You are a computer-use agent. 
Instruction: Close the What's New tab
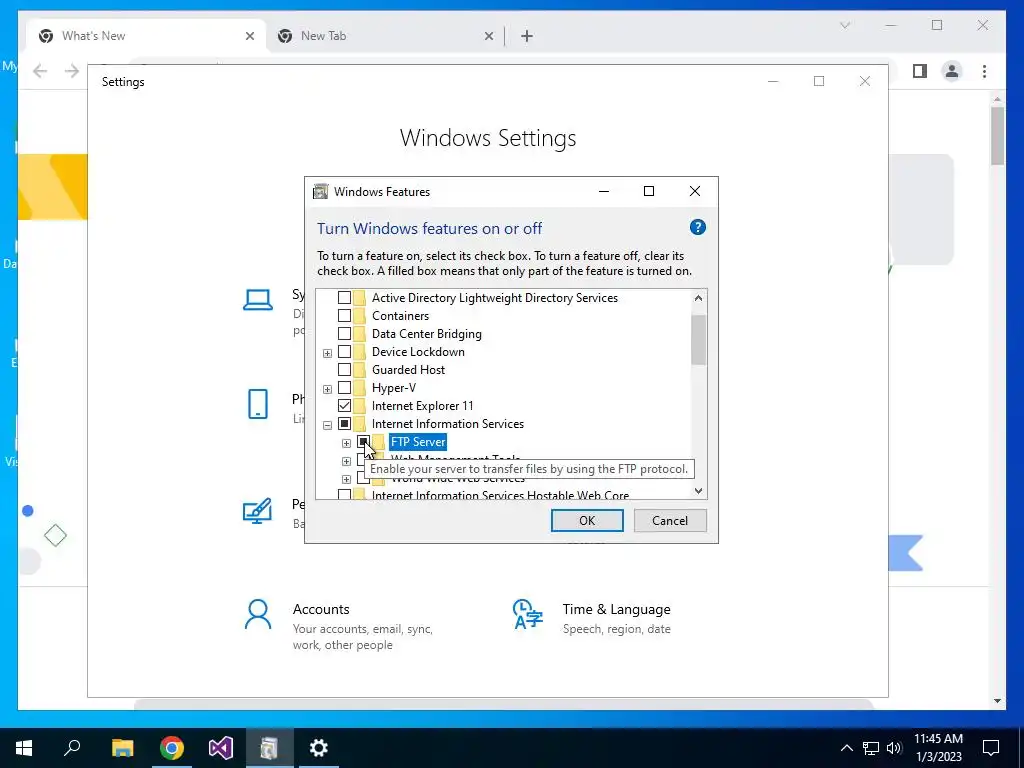[249, 36]
